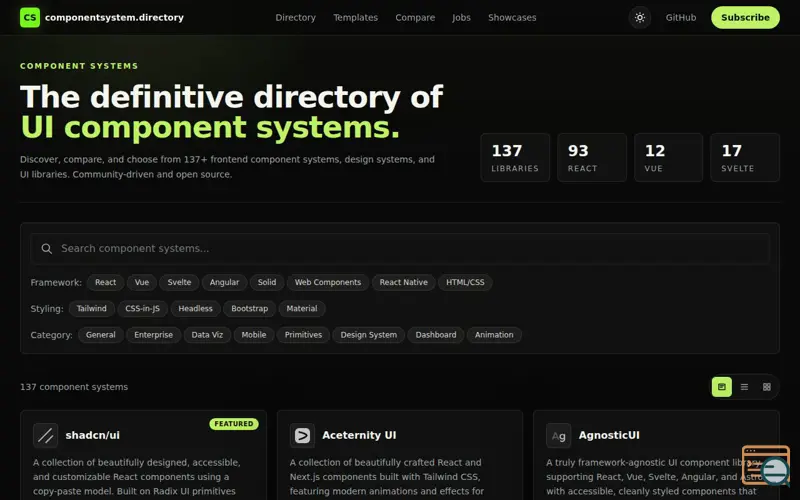Click the shadcn/ui logo icon

pos(45,435)
